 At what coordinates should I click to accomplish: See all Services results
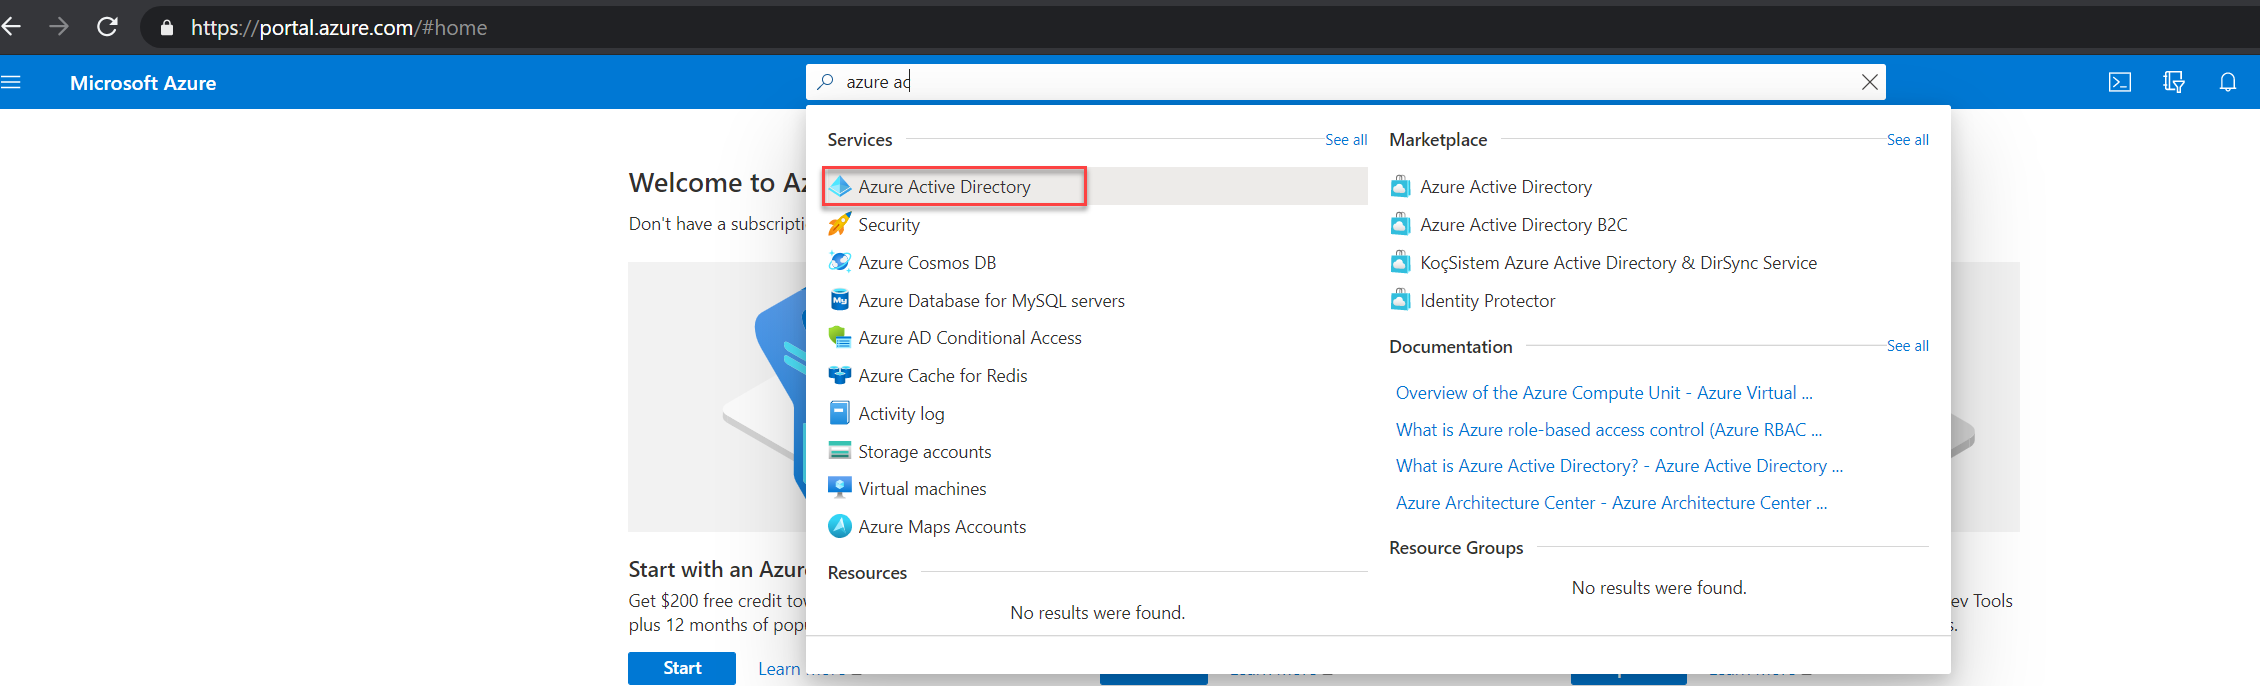point(1346,140)
